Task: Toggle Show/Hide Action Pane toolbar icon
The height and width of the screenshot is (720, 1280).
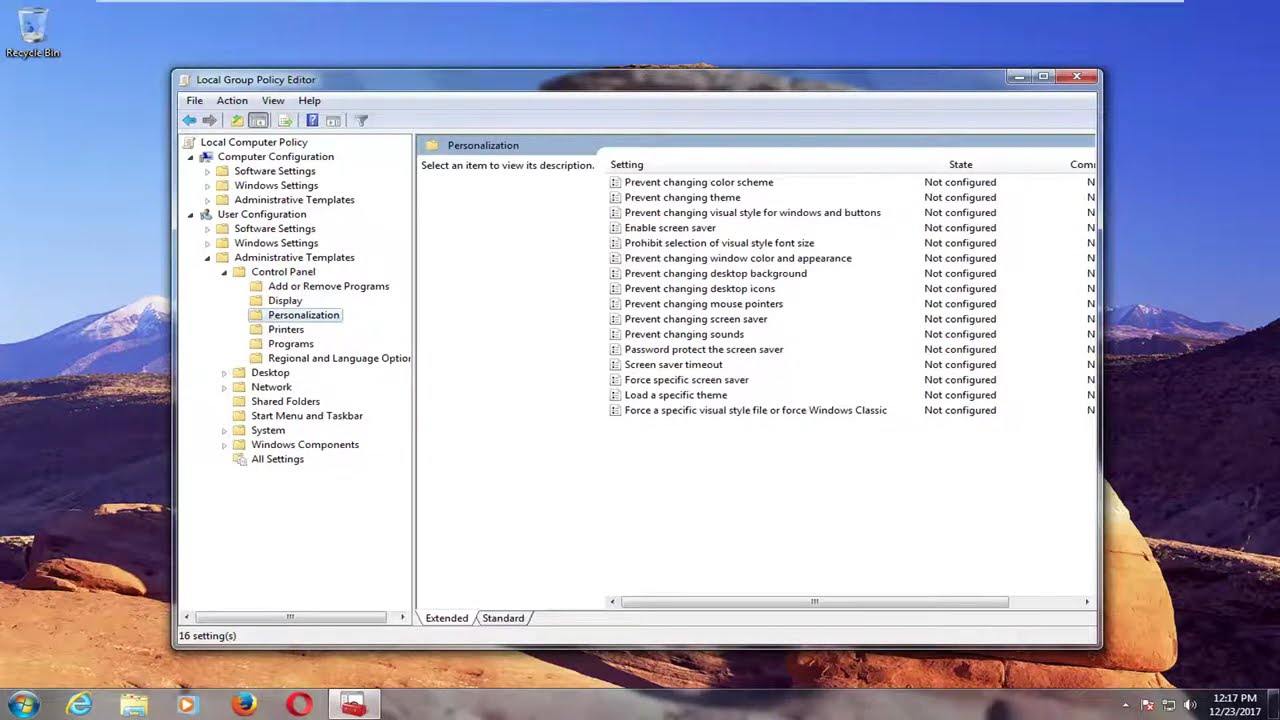Action: (x=333, y=121)
